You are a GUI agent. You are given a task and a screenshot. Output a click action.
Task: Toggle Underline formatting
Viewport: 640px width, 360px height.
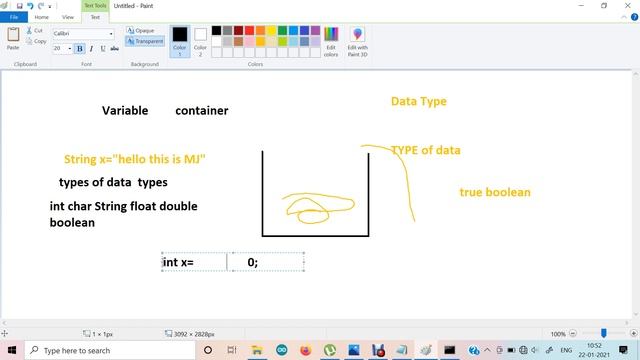(103, 49)
